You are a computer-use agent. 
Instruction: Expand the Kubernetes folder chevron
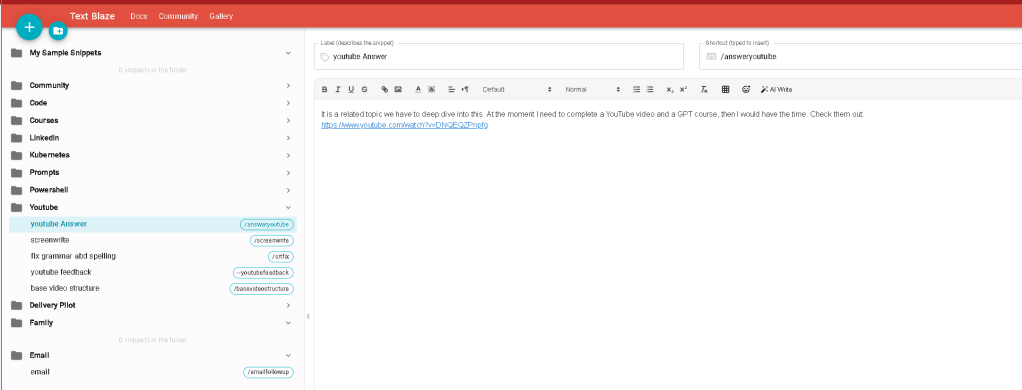coord(288,155)
